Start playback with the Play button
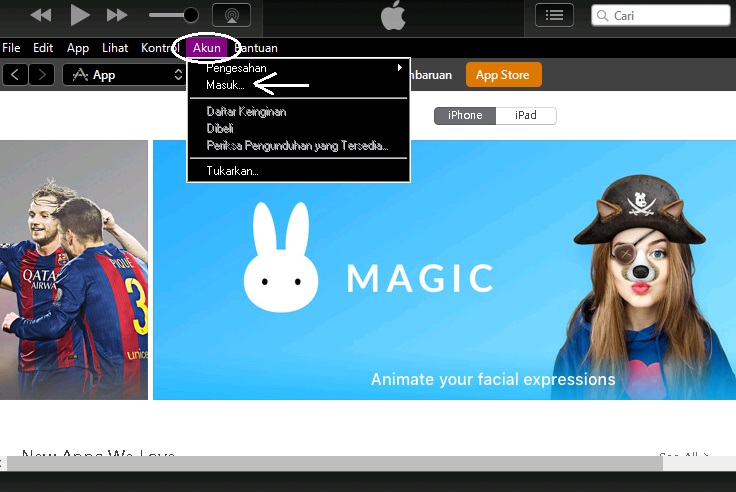Screen dimensions: 736x492 (80, 15)
